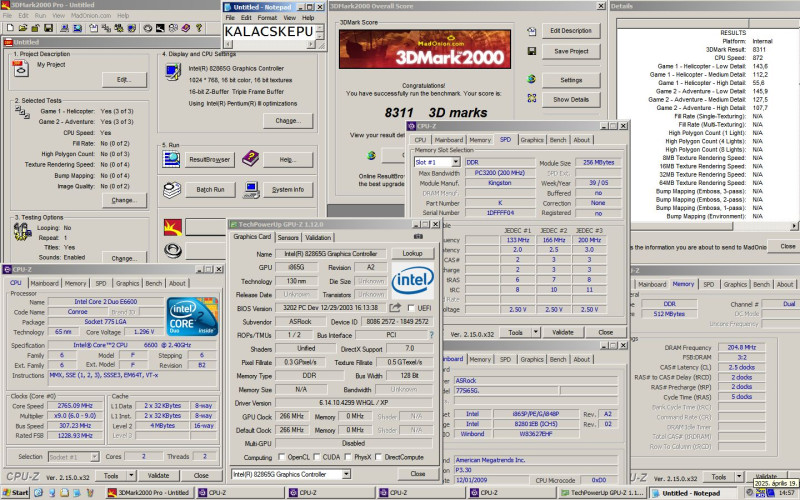Switch to the Validation tab in GPU-Z
The height and width of the screenshot is (500, 800).
click(x=318, y=238)
